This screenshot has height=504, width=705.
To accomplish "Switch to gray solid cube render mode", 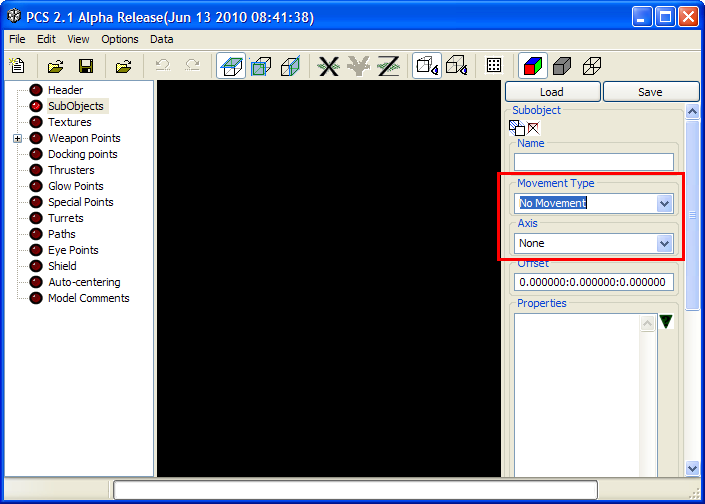I will click(x=562, y=66).
